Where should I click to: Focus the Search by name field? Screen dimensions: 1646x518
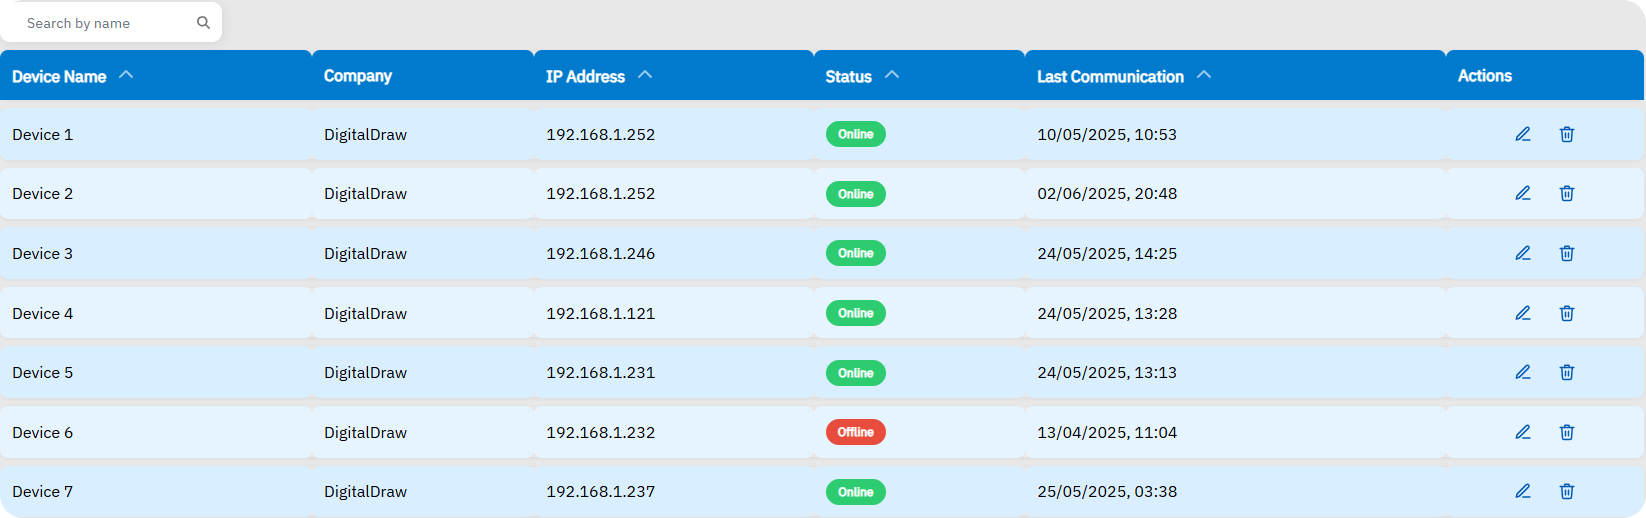pyautogui.click(x=105, y=23)
